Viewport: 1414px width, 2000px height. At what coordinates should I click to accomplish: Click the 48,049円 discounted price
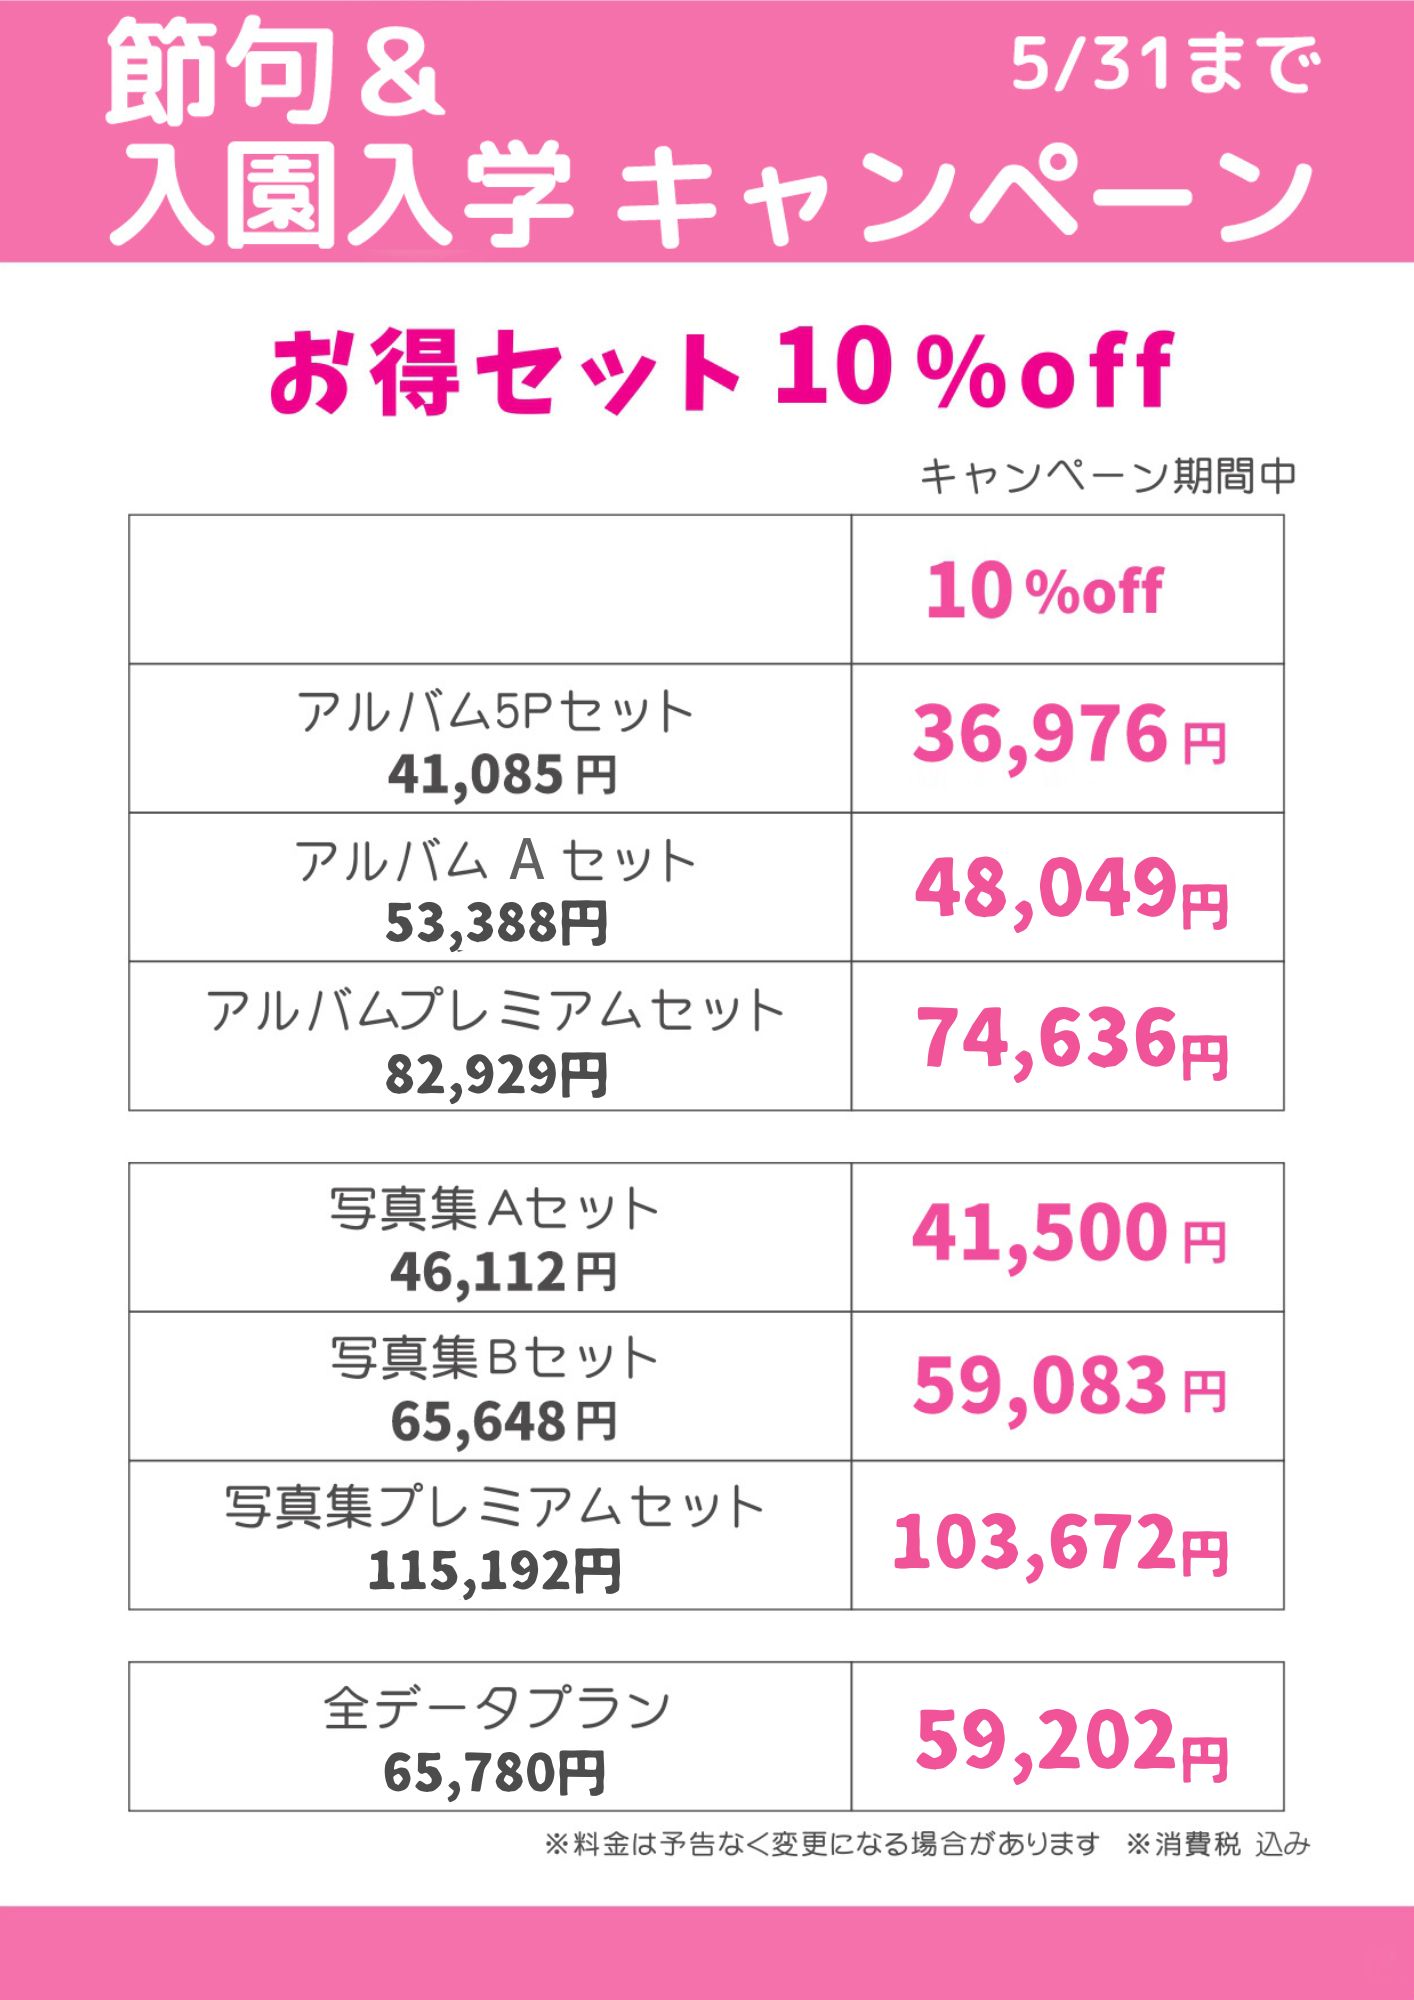pyautogui.click(x=1071, y=889)
